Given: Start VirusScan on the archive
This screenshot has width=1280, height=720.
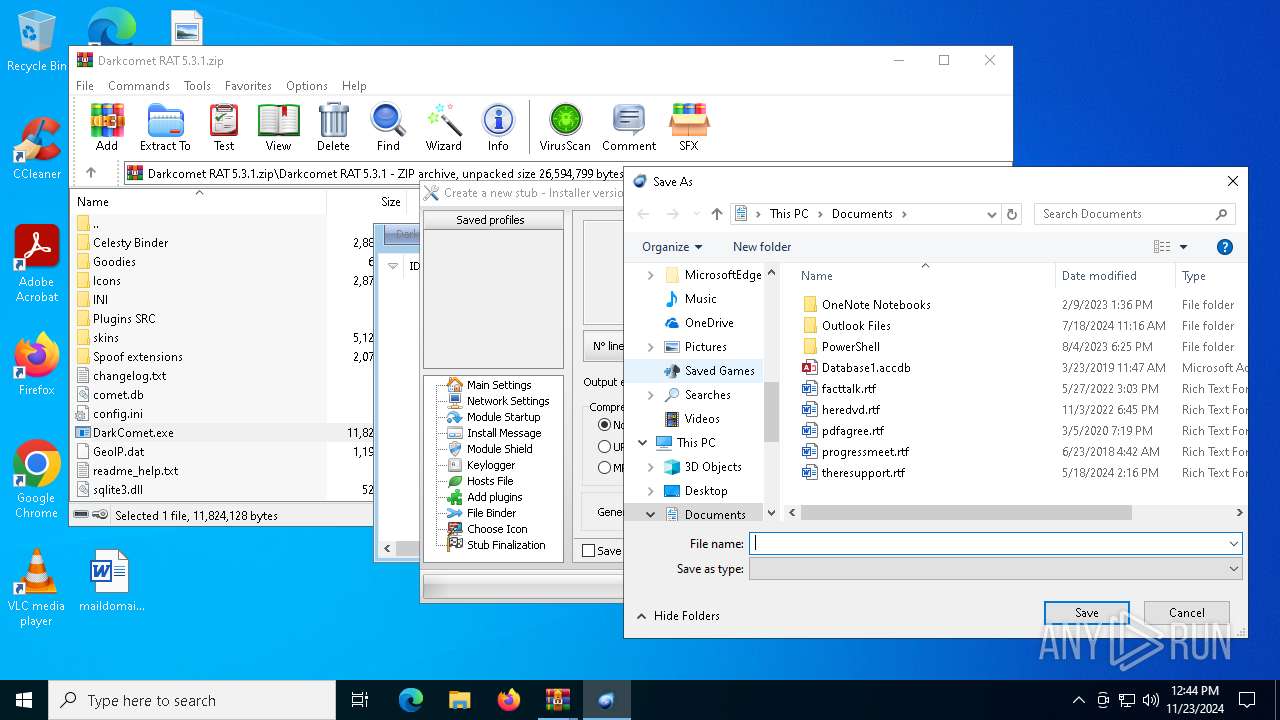Looking at the screenshot, I should coord(565,127).
